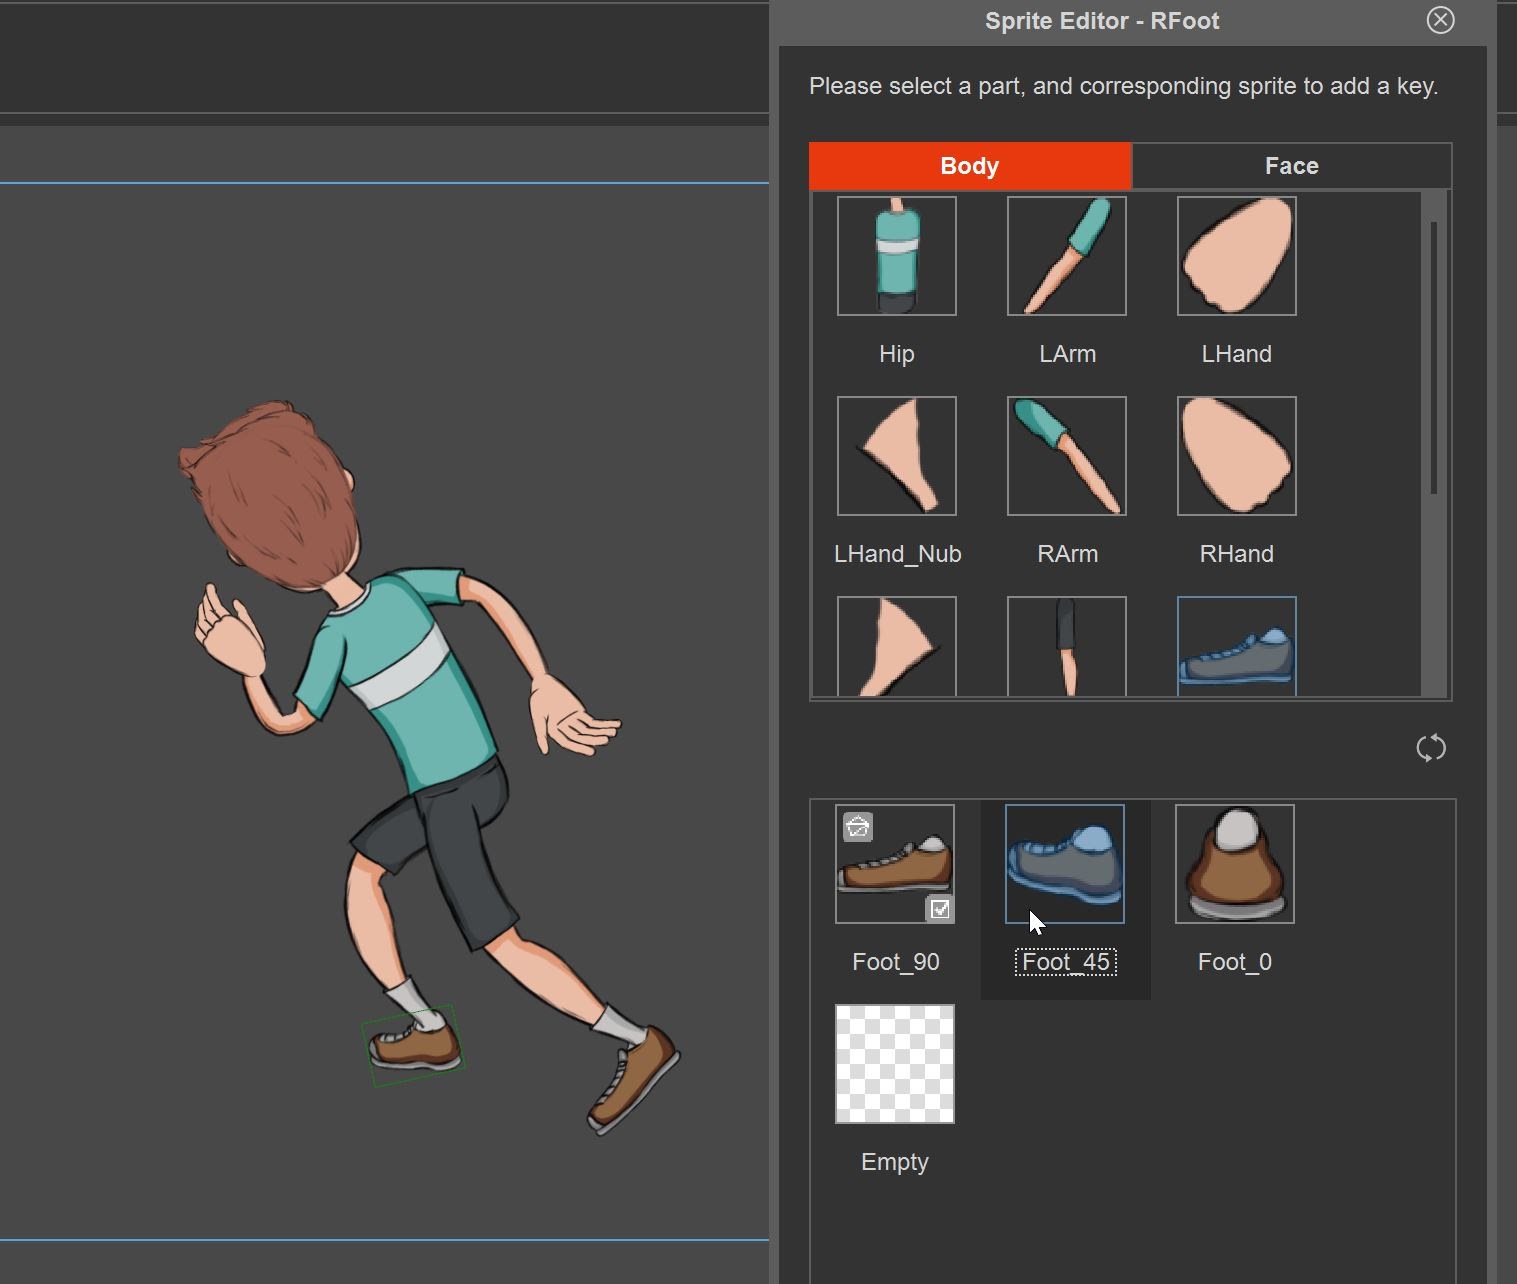
Task: Choose the Empty transparent sprite
Action: (894, 1064)
